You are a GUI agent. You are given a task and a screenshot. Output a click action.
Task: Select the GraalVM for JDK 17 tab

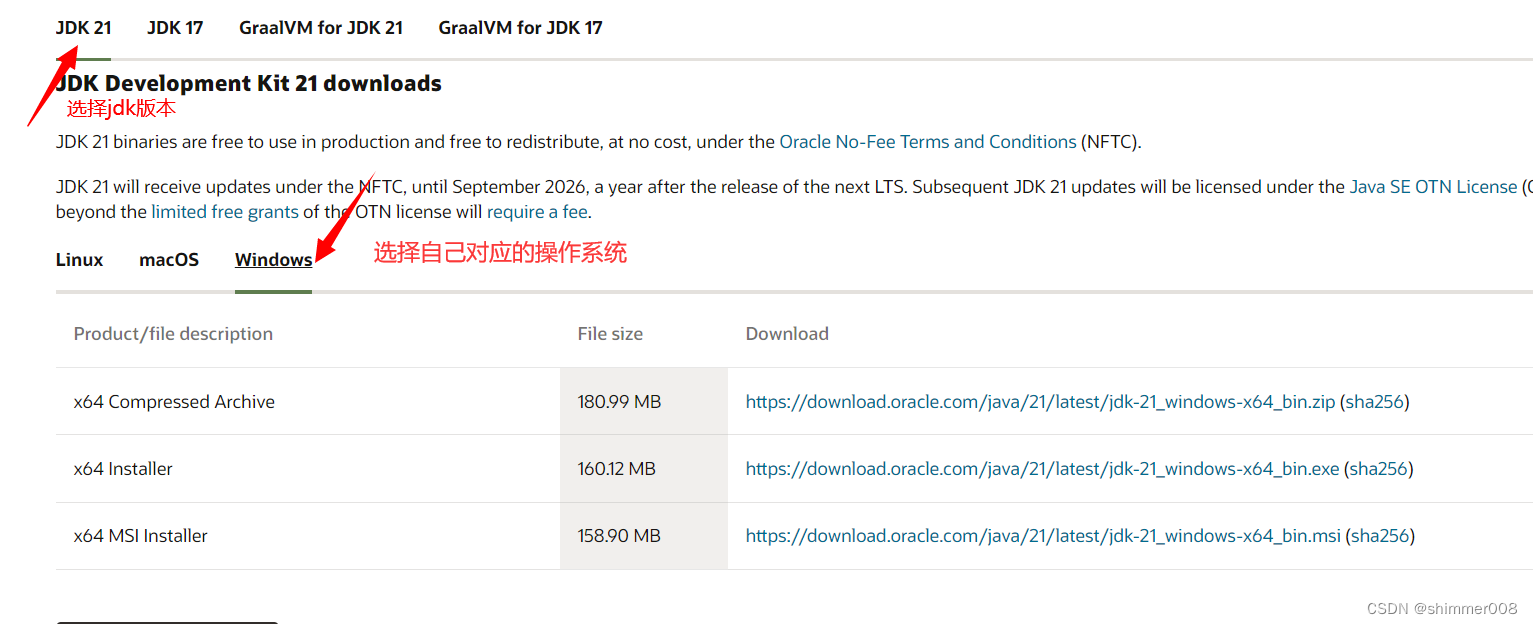520,27
